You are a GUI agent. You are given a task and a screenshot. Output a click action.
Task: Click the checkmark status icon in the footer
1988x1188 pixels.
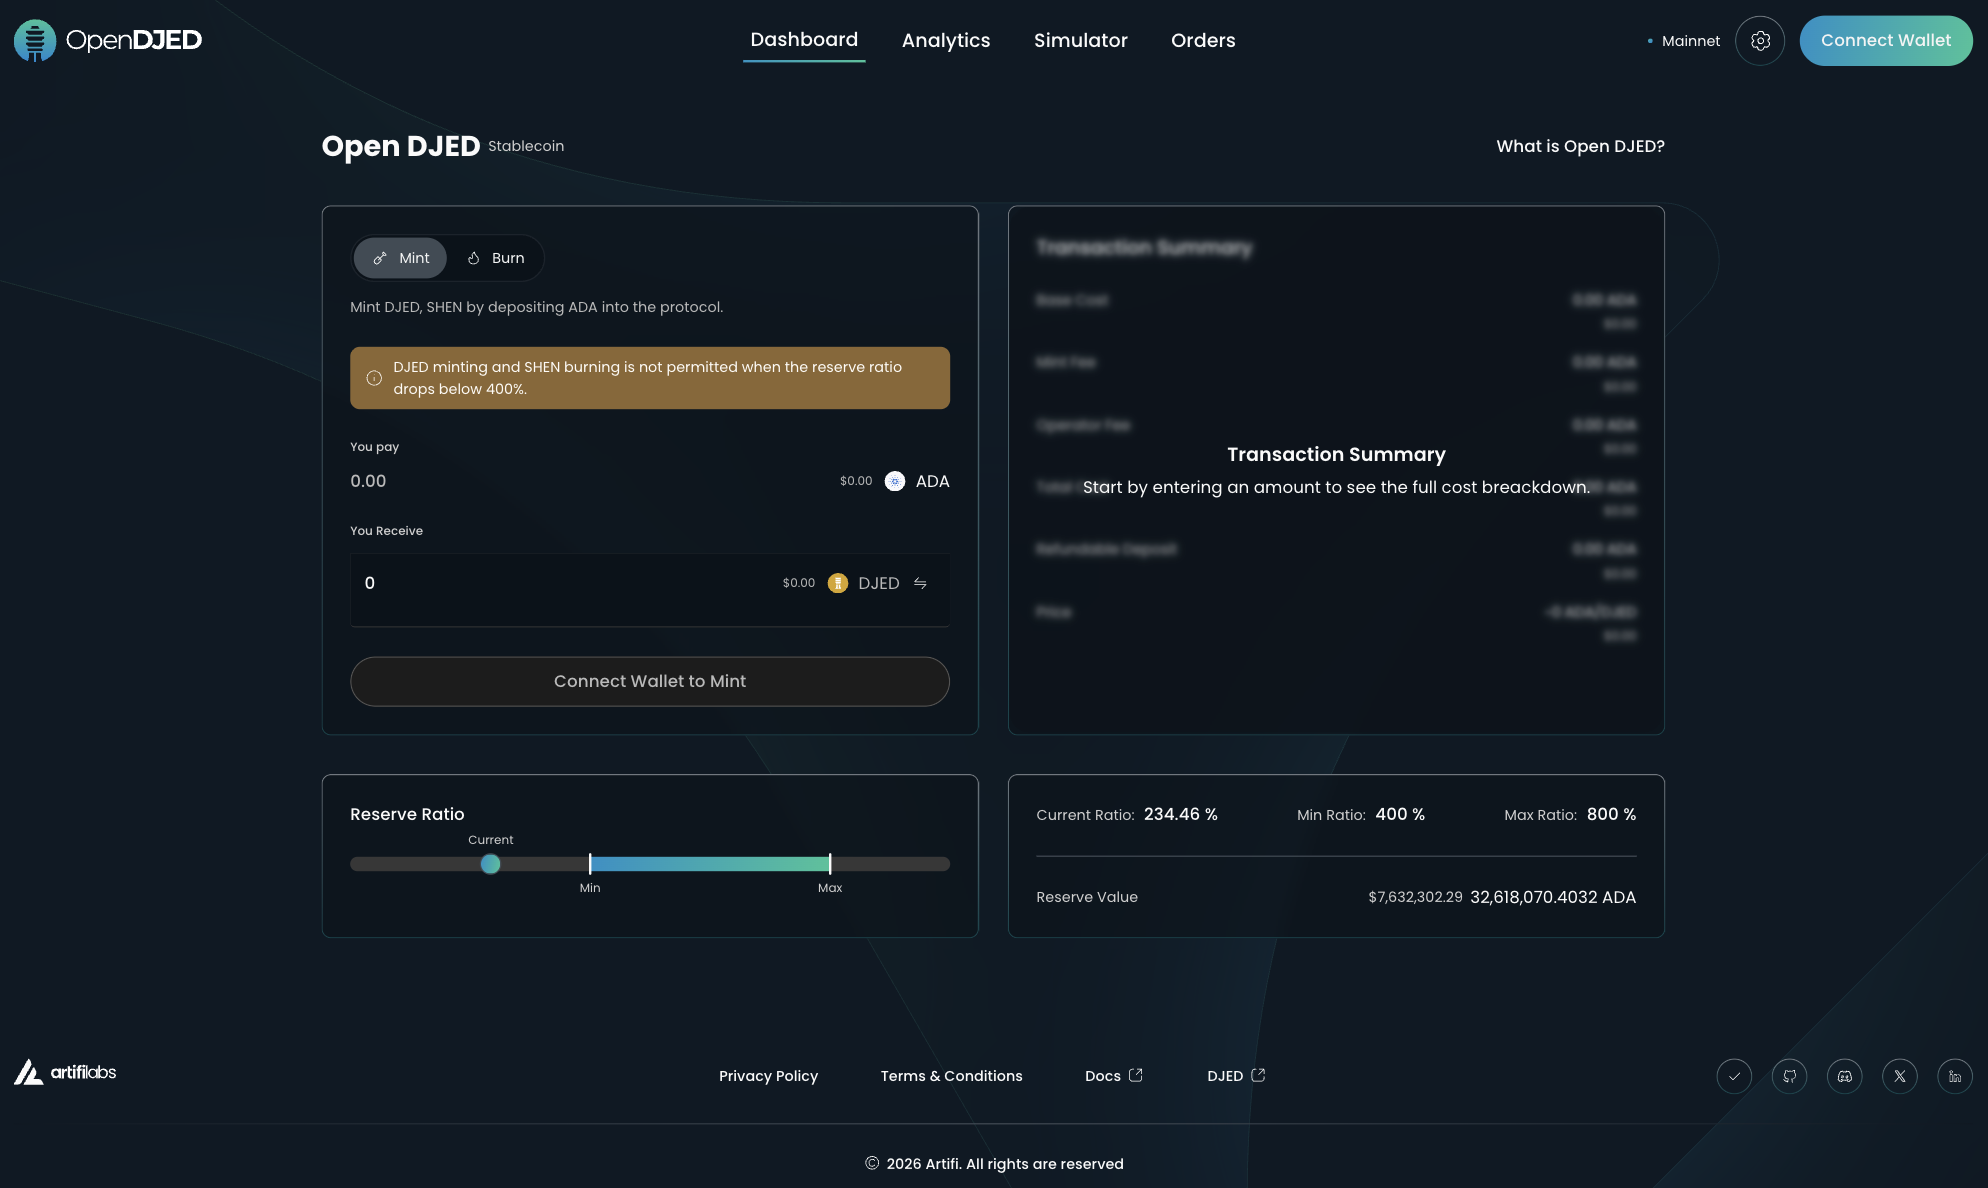(x=1734, y=1076)
